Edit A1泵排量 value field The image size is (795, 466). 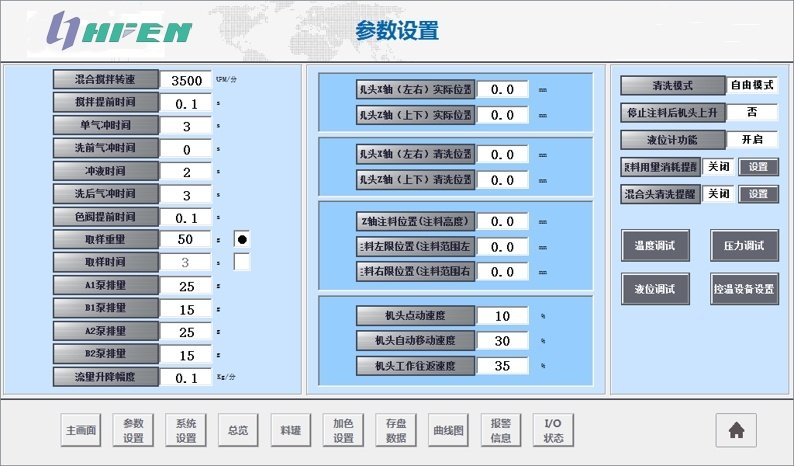pyautogui.click(x=186, y=286)
